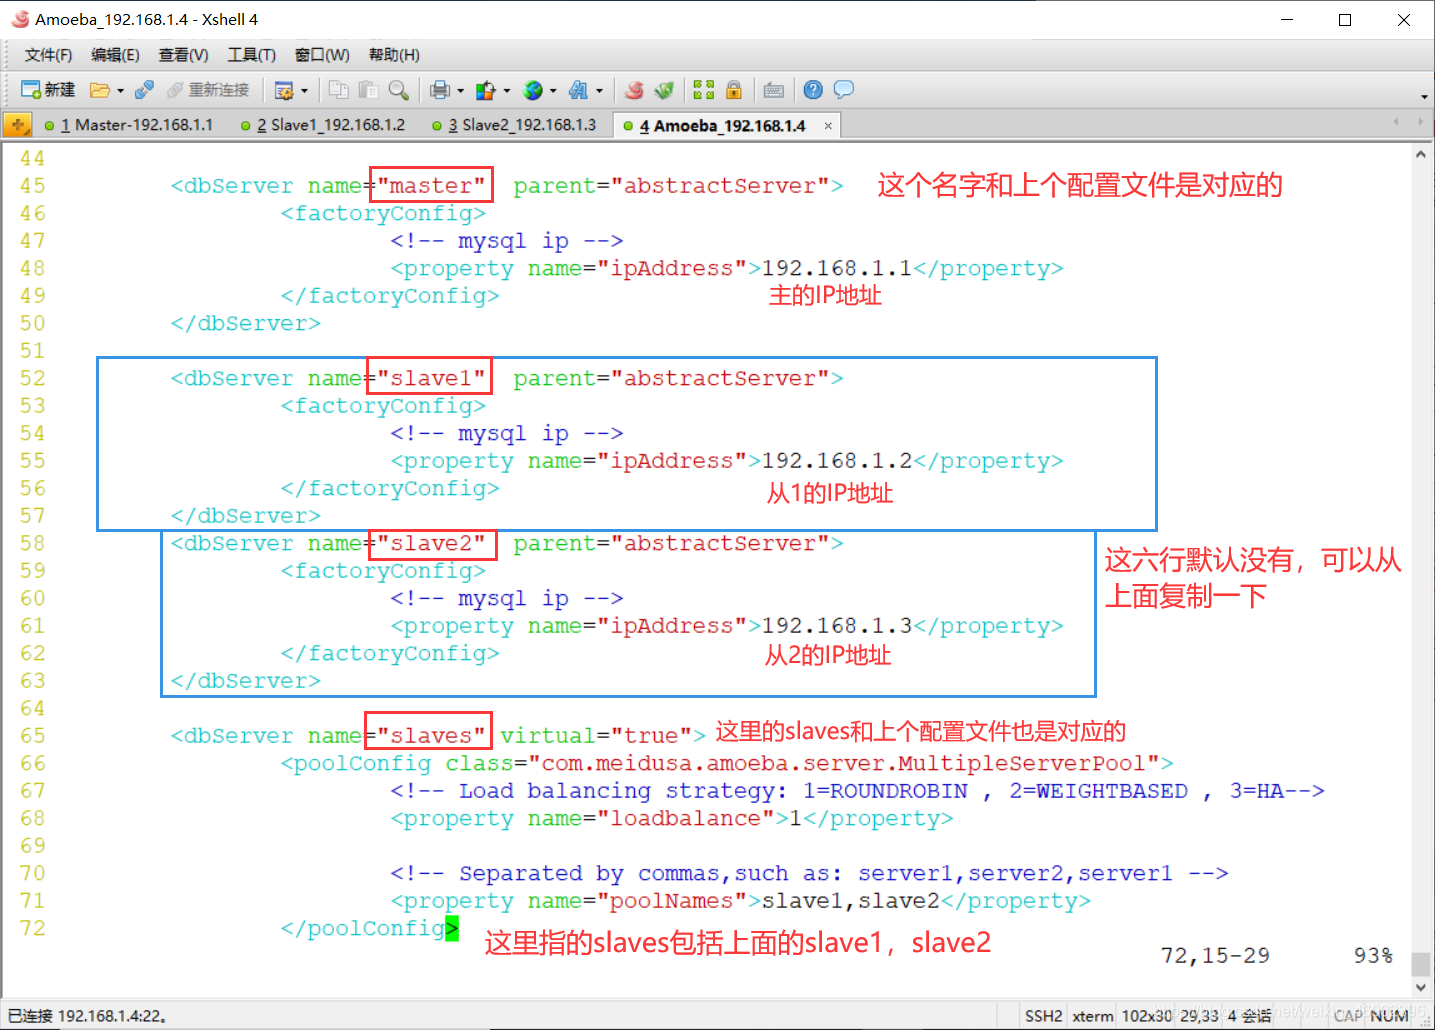Click the terminal scrollbar up arrow
The height and width of the screenshot is (1030, 1435).
[x=1420, y=155]
